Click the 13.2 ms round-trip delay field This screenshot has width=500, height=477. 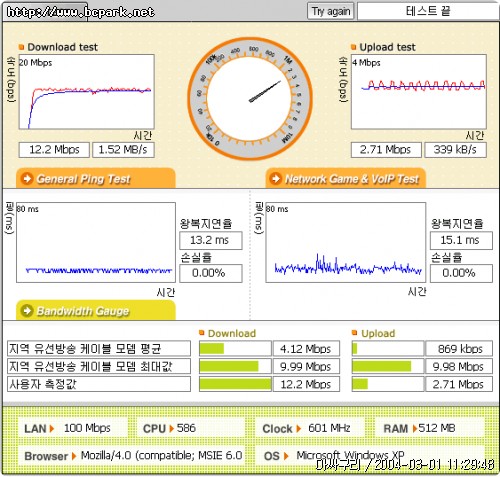pos(211,240)
